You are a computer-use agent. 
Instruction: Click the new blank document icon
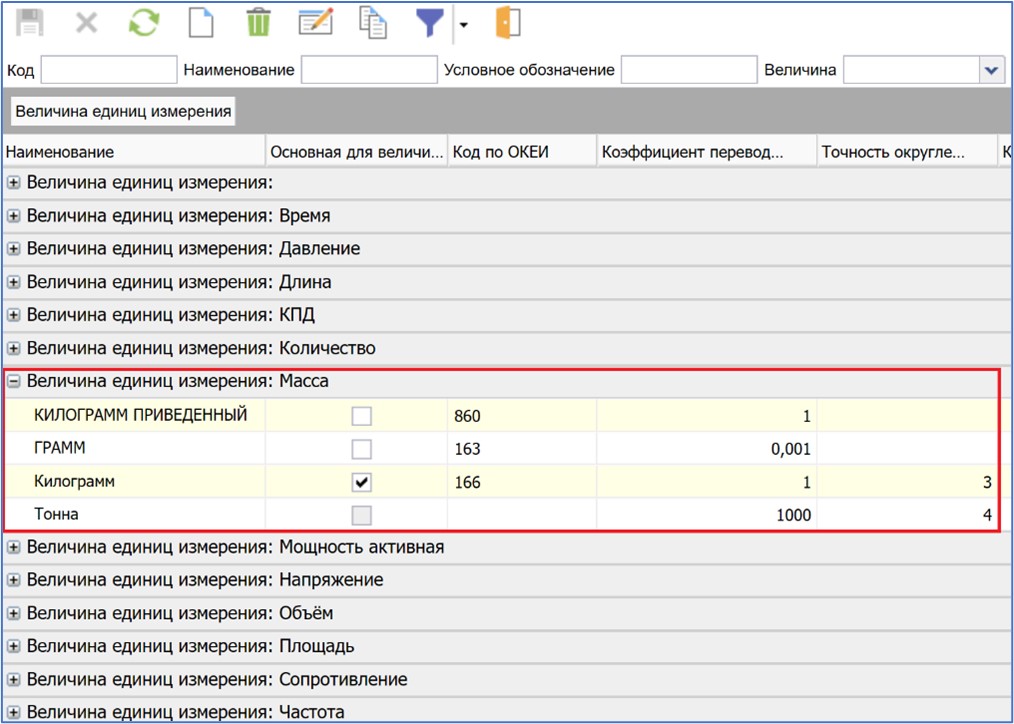202,23
